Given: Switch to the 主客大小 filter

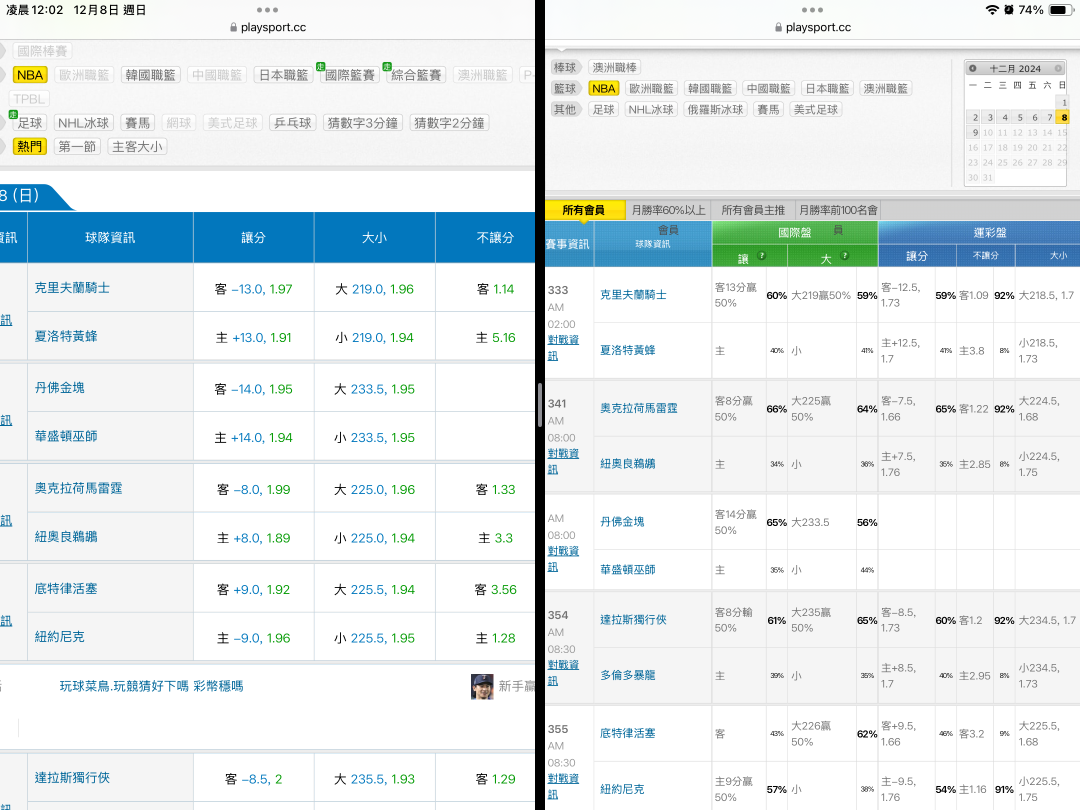Looking at the screenshot, I should click(138, 147).
